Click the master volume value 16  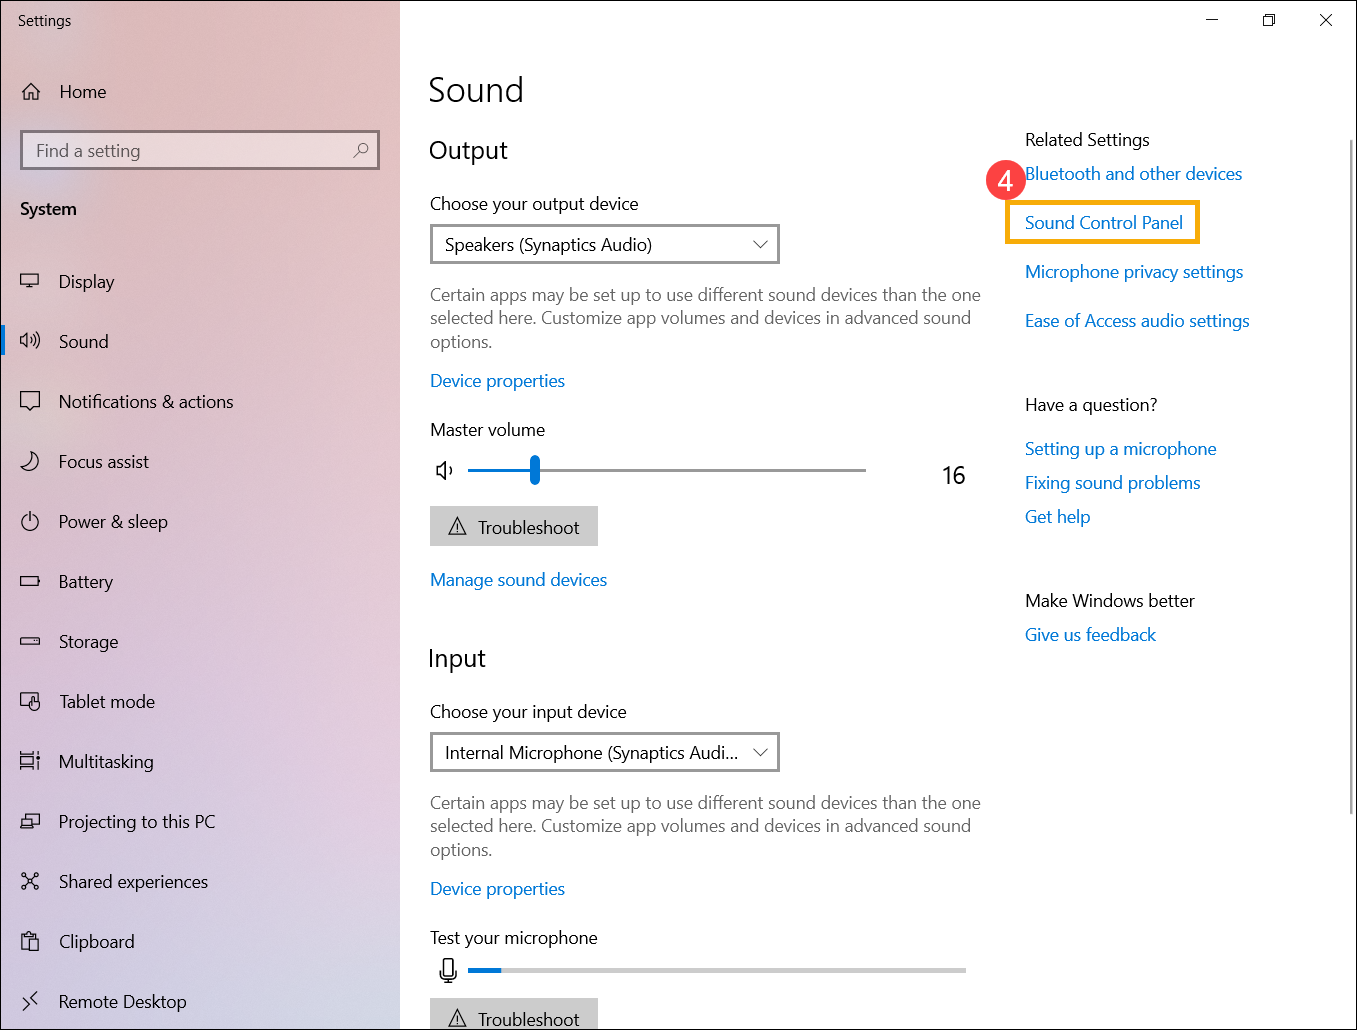click(x=953, y=476)
